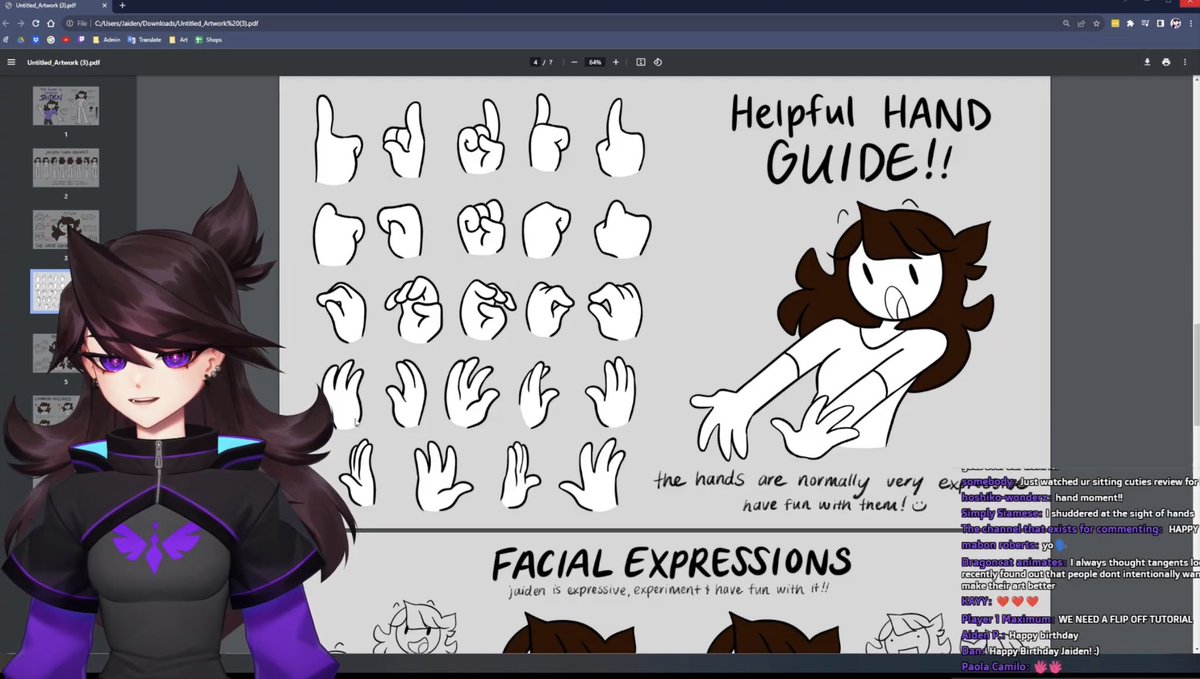Click the address bar file path

(177, 23)
